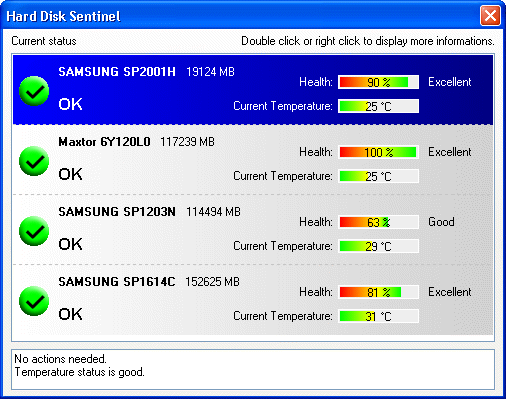The width and height of the screenshot is (506, 399).
Task: Click the 100 % health bar
Action: coord(378,152)
